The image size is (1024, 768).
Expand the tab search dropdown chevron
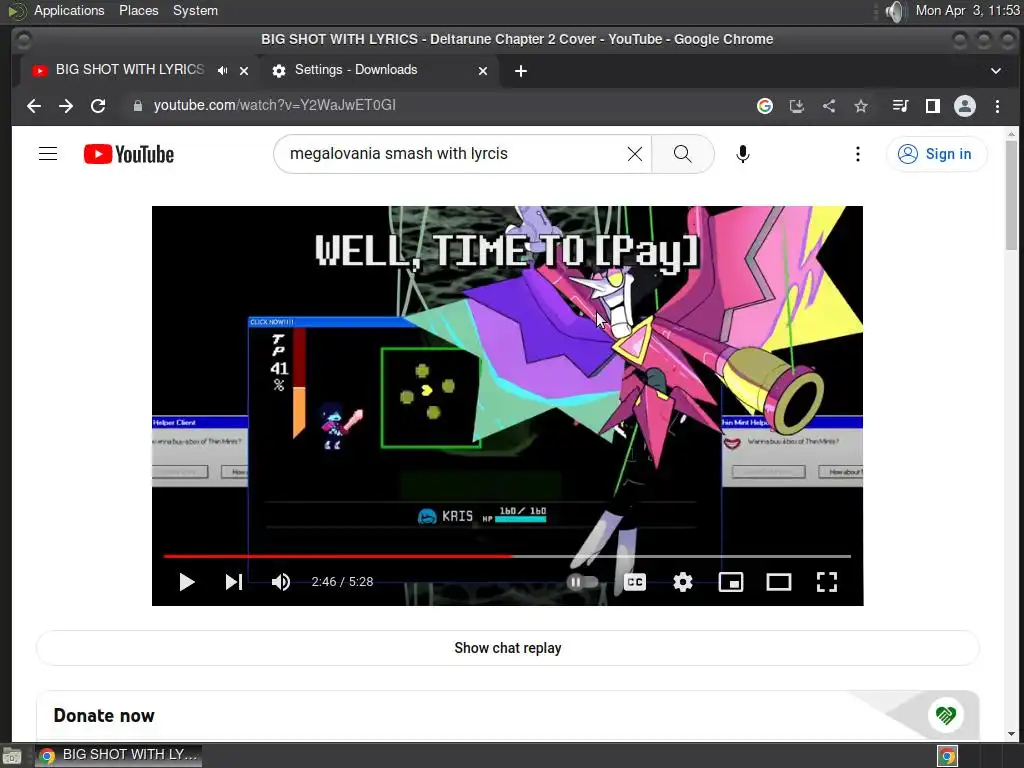tap(995, 71)
